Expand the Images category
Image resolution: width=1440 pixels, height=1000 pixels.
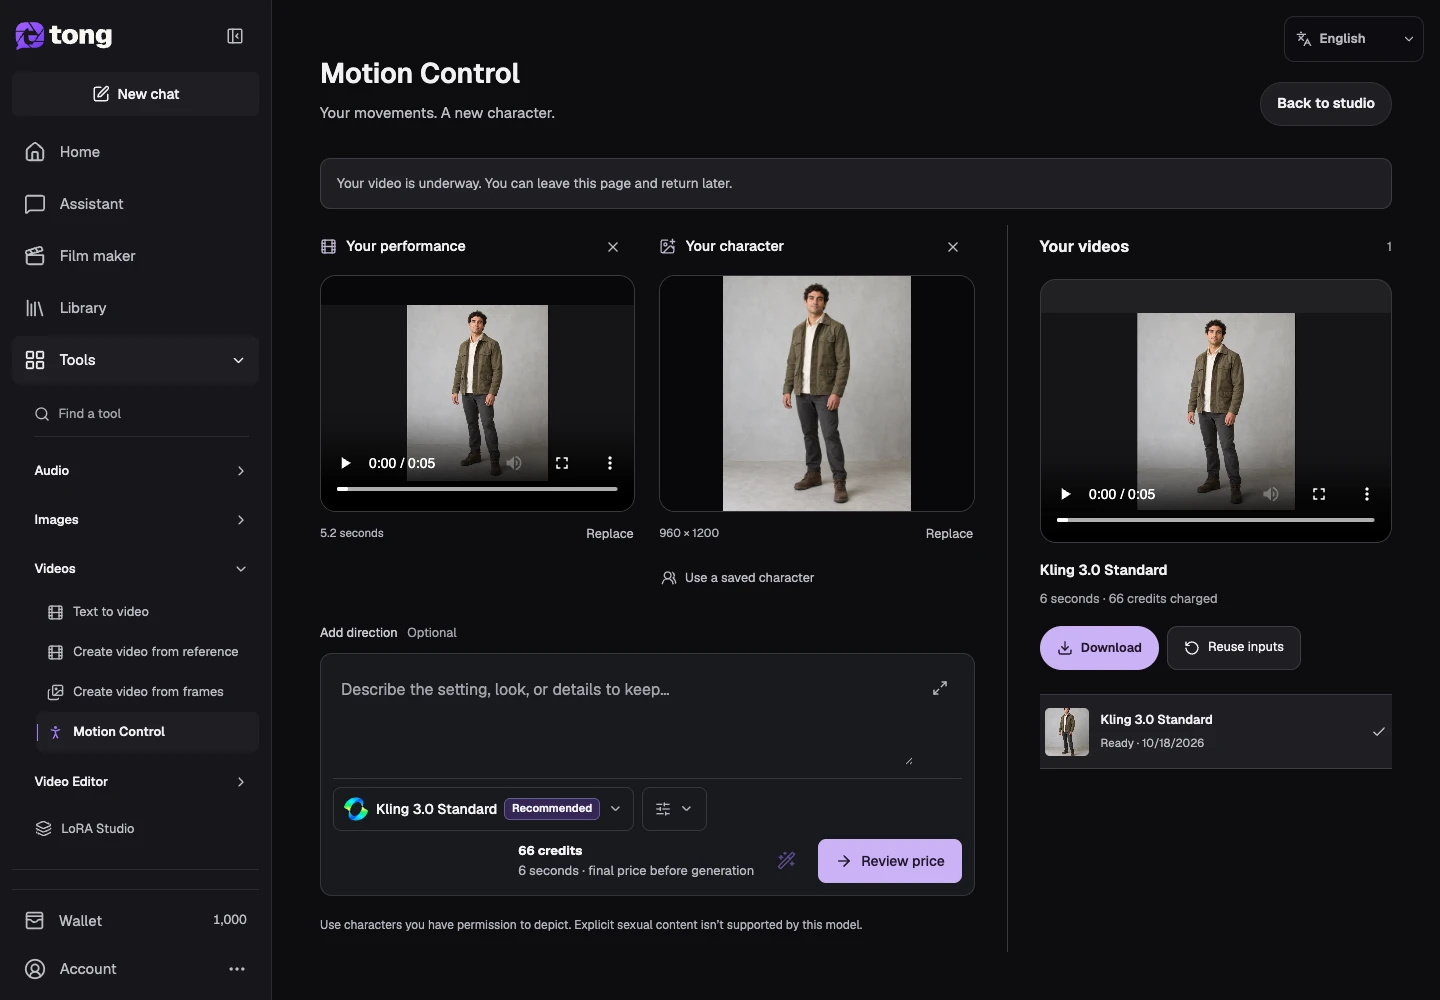point(140,520)
